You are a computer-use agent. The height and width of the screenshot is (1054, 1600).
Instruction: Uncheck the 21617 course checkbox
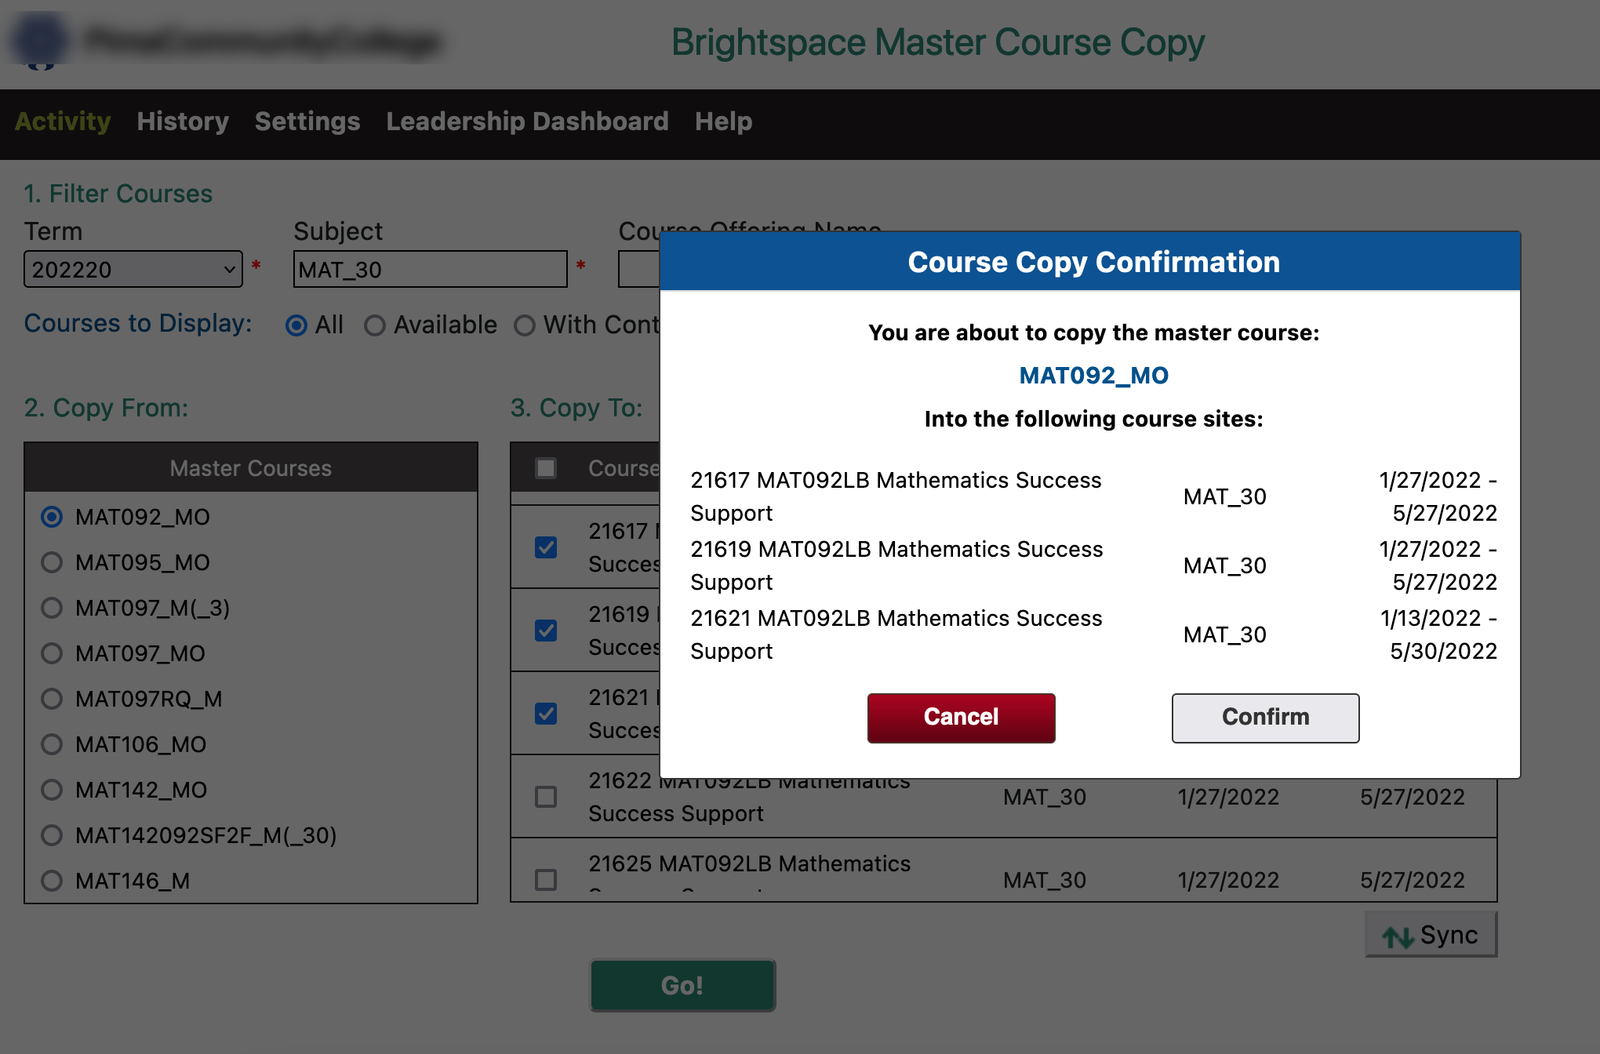click(x=546, y=547)
